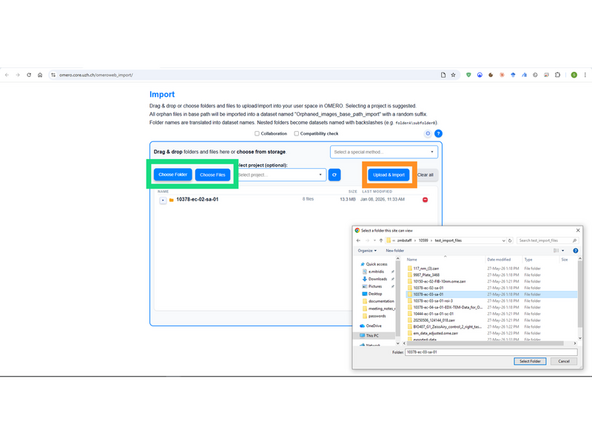Viewport: 592px width, 444px height.
Task: Open the 'Select a special method' dropdown
Action: point(384,152)
